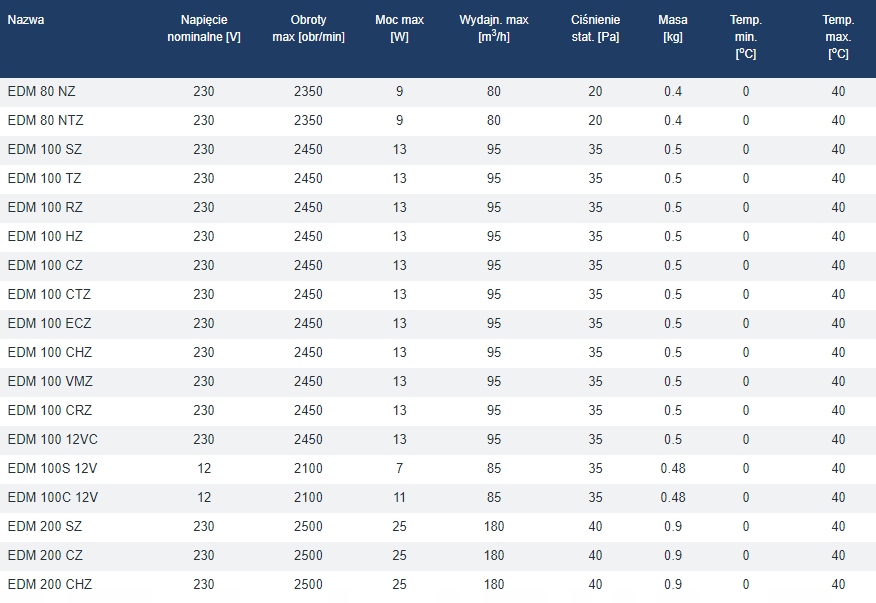Click the Masa [kg] column header

pyautogui.click(x=673, y=29)
